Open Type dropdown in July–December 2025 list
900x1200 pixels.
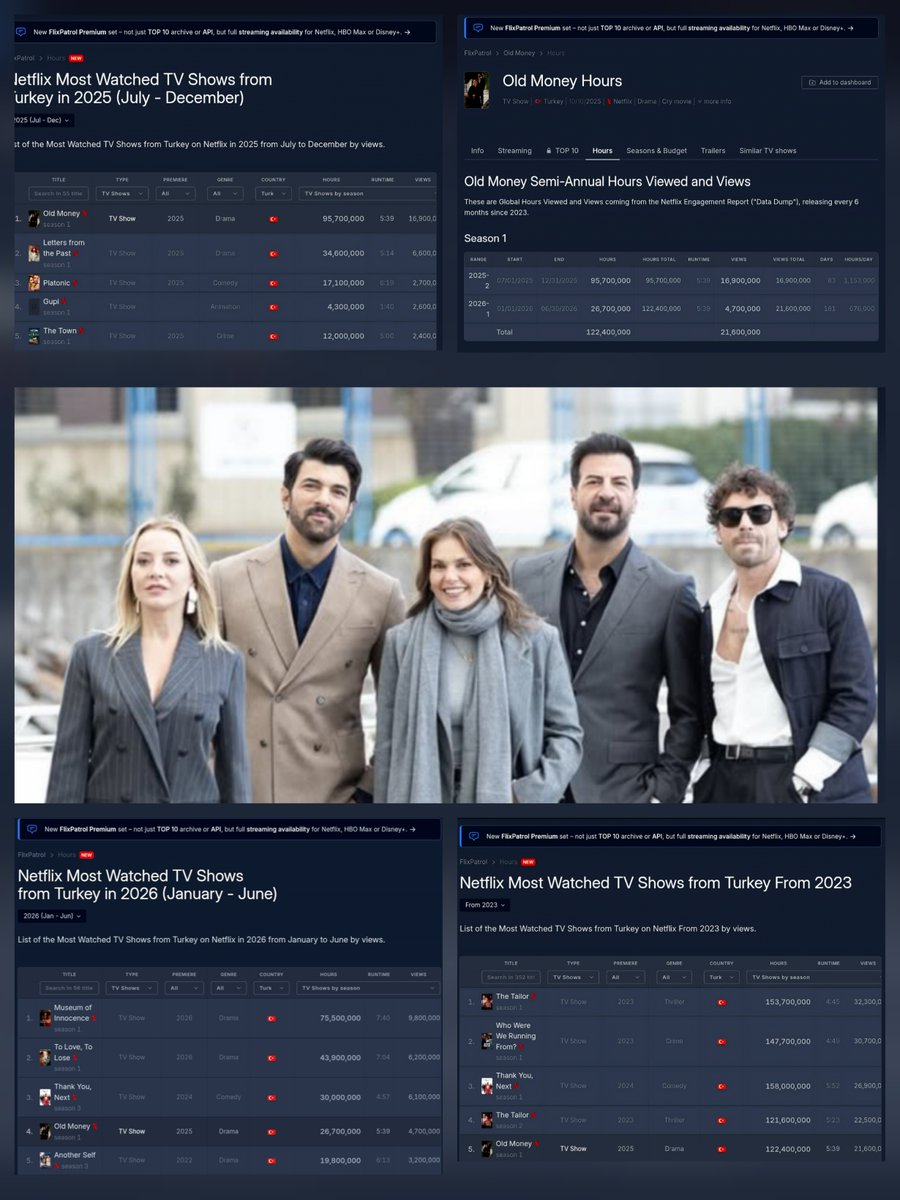[121, 193]
